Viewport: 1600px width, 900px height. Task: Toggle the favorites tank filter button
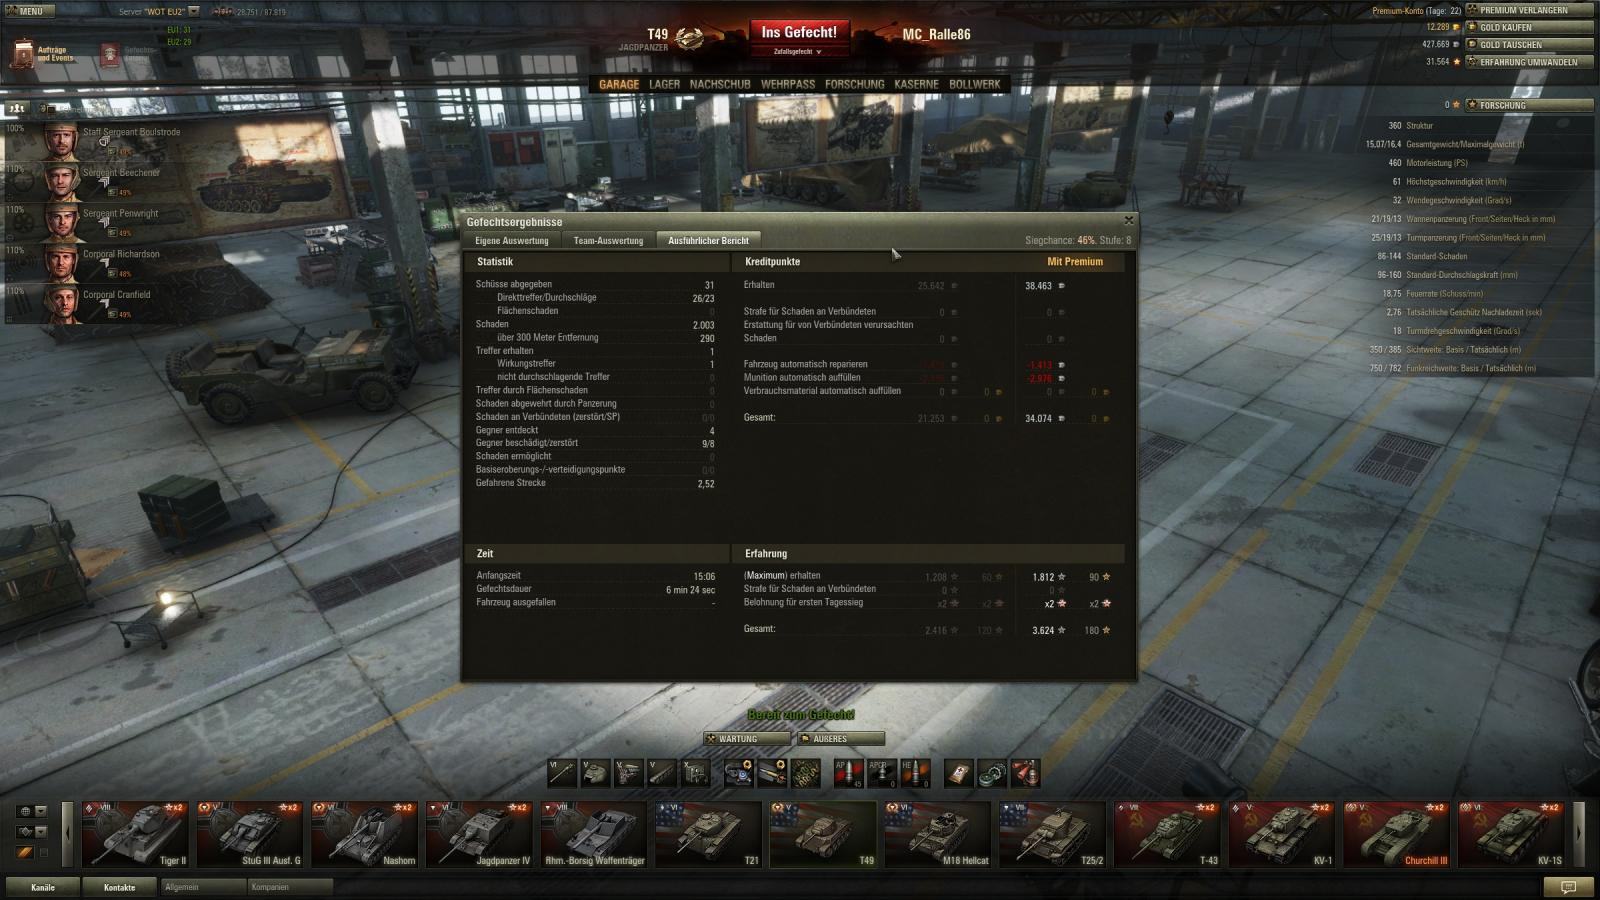pos(24,853)
